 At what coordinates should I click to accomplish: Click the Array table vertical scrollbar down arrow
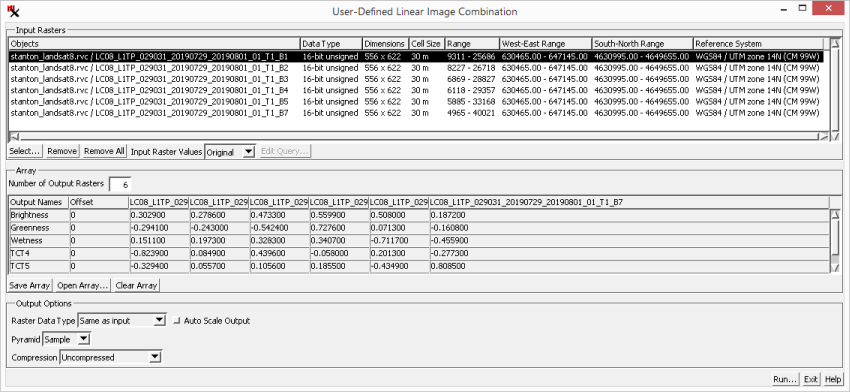click(835, 268)
